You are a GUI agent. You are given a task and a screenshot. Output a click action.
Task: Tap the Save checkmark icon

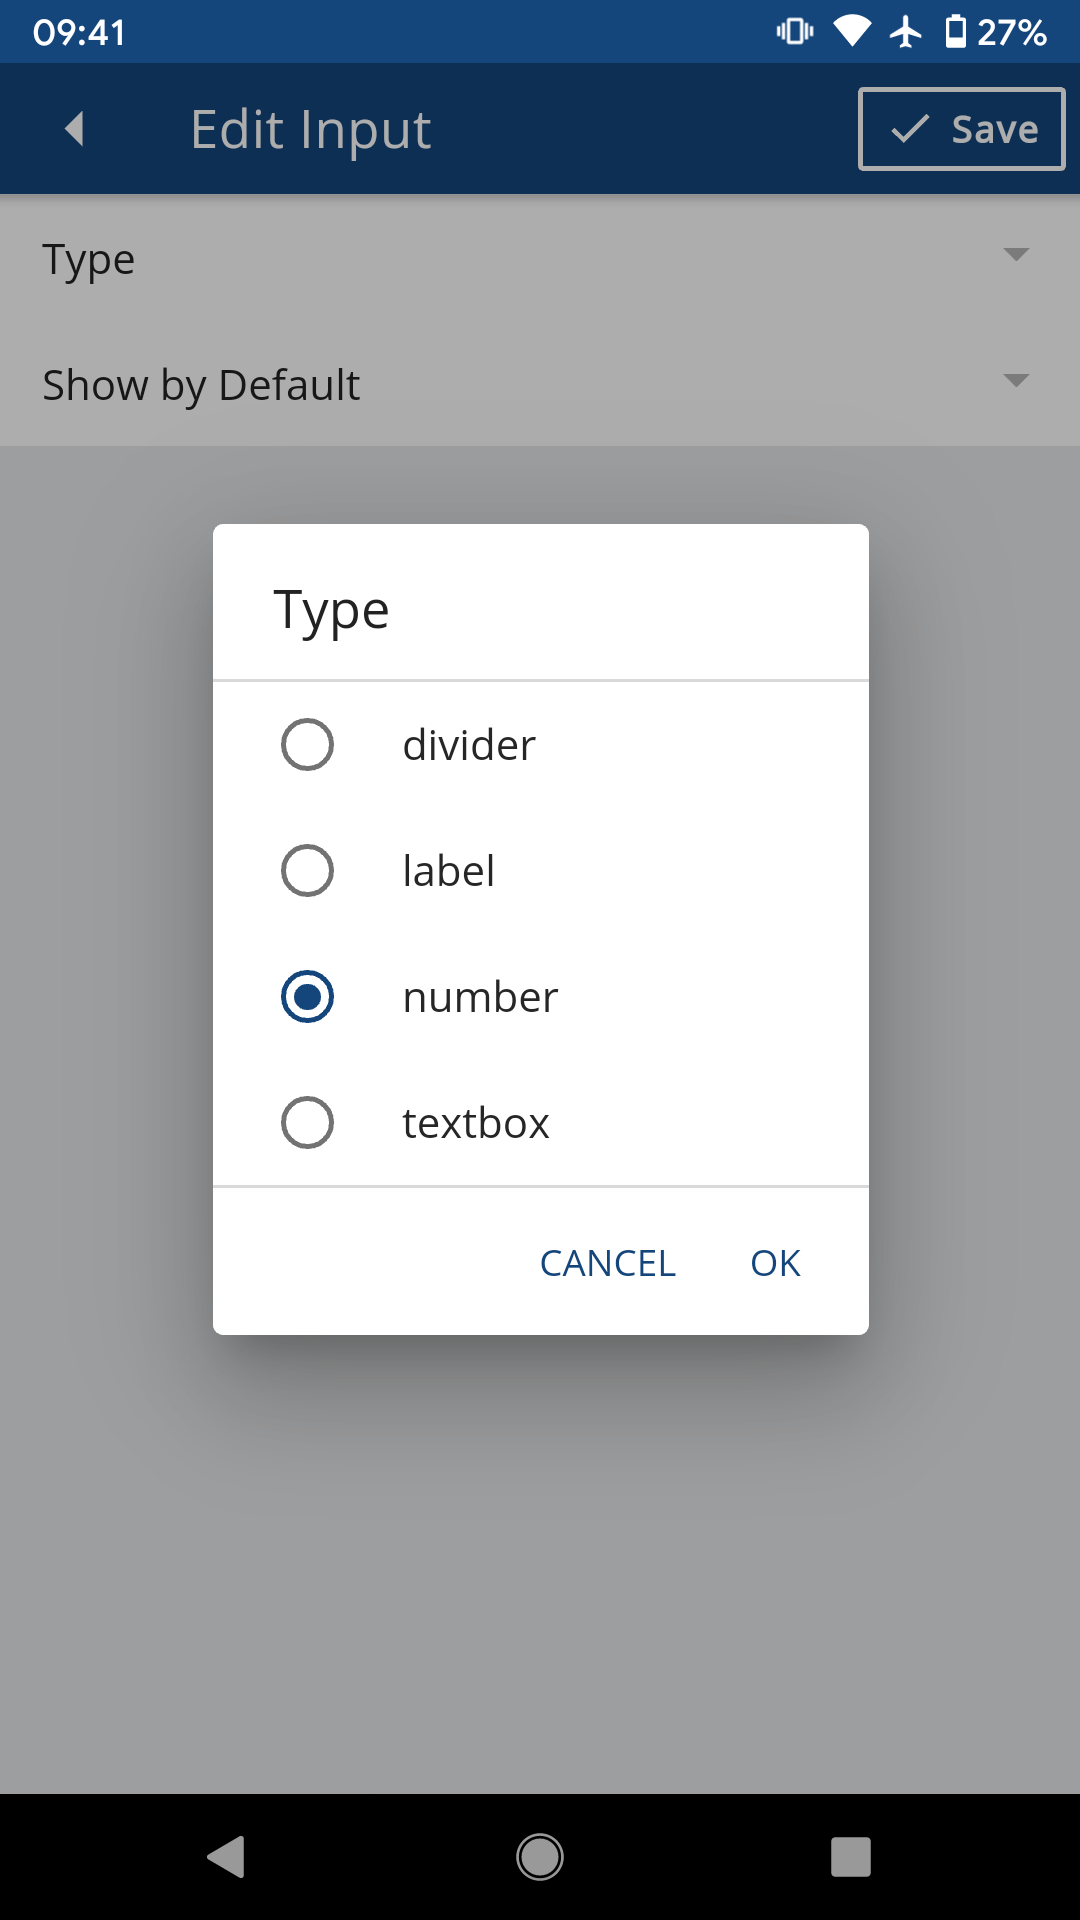pyautogui.click(x=910, y=129)
